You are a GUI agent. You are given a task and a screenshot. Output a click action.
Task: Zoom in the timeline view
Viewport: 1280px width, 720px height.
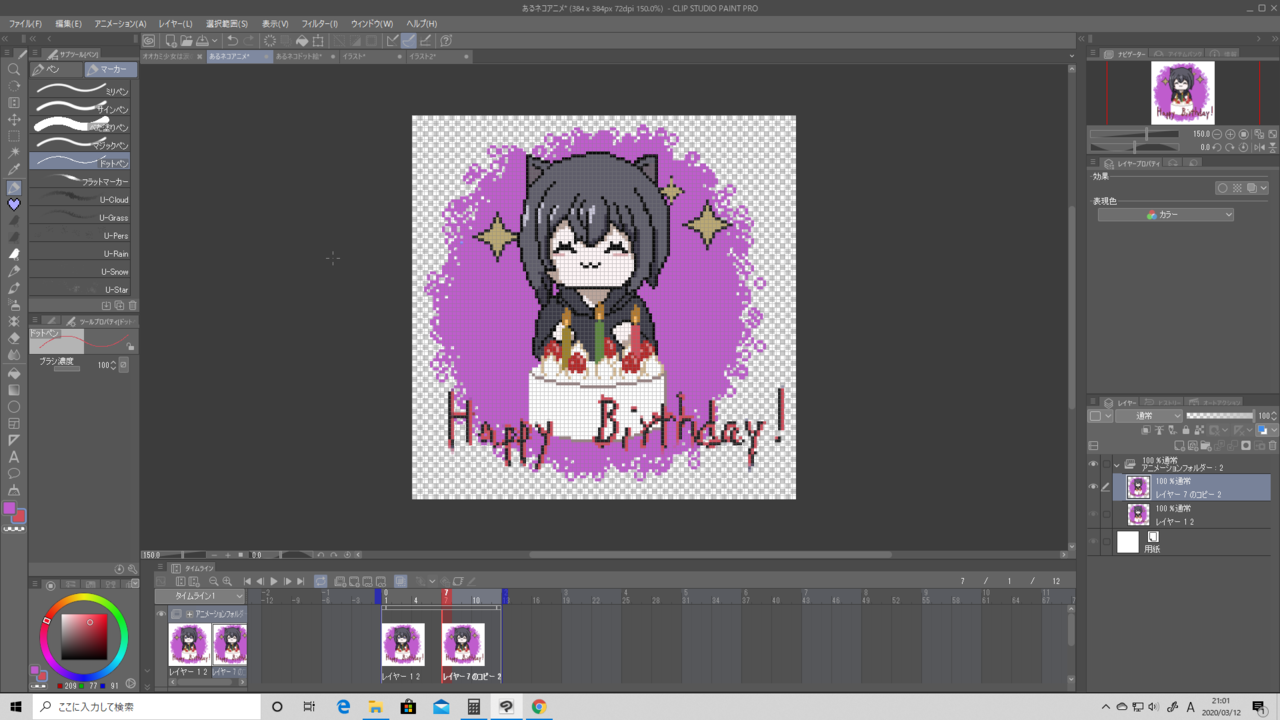coord(227,581)
